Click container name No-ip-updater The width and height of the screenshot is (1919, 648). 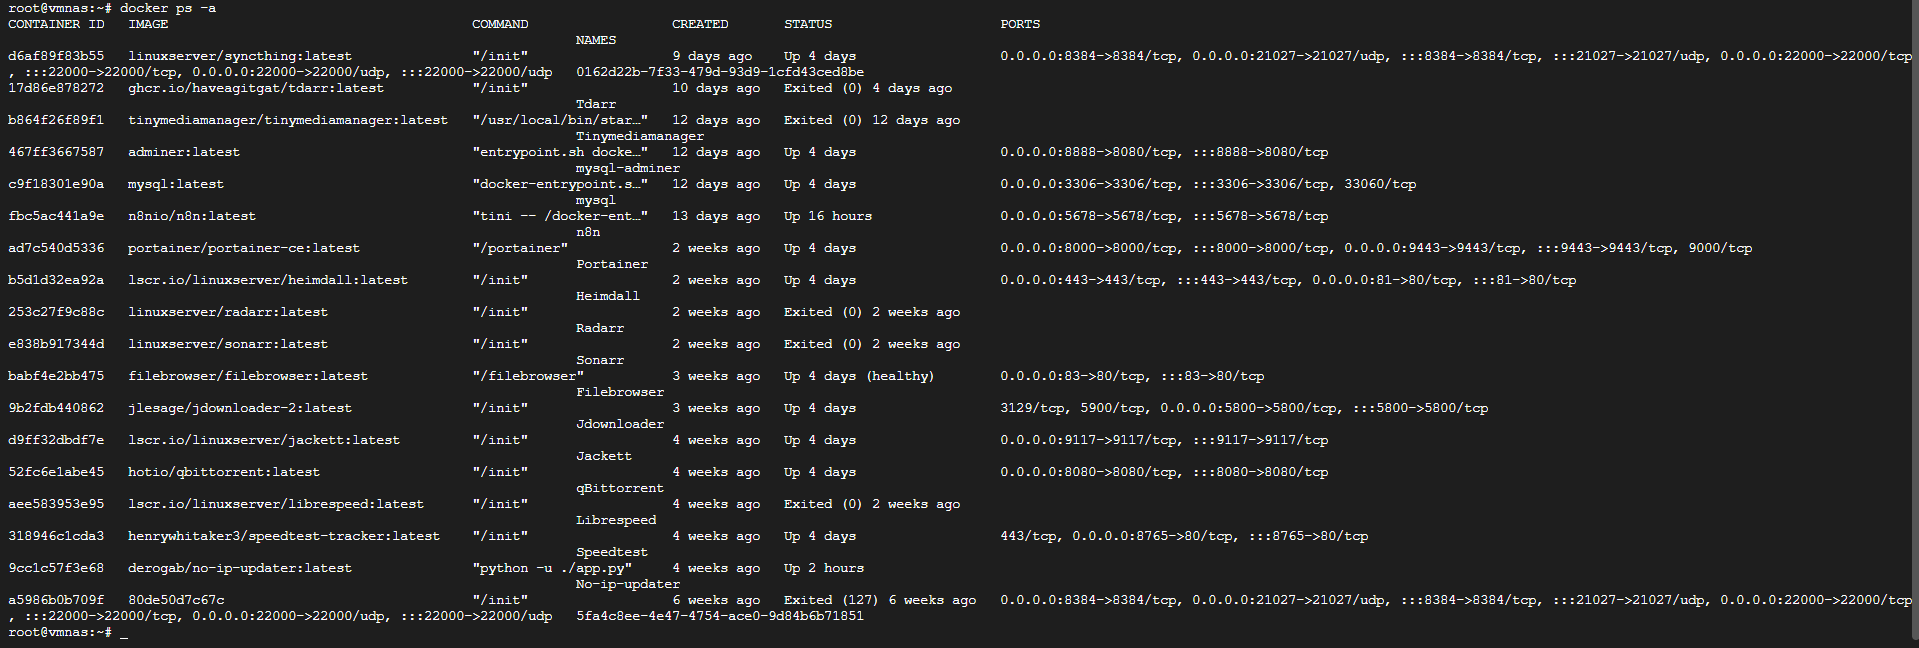[628, 584]
